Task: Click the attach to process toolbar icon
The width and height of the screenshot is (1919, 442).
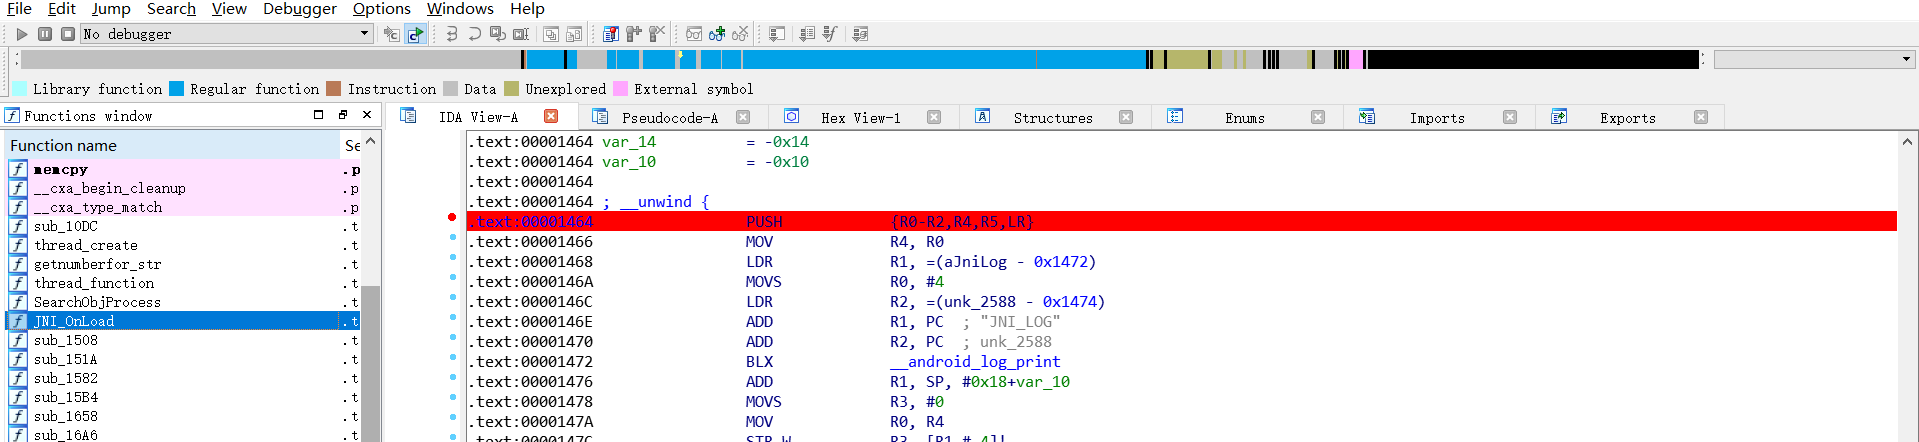Action: pyautogui.click(x=391, y=34)
